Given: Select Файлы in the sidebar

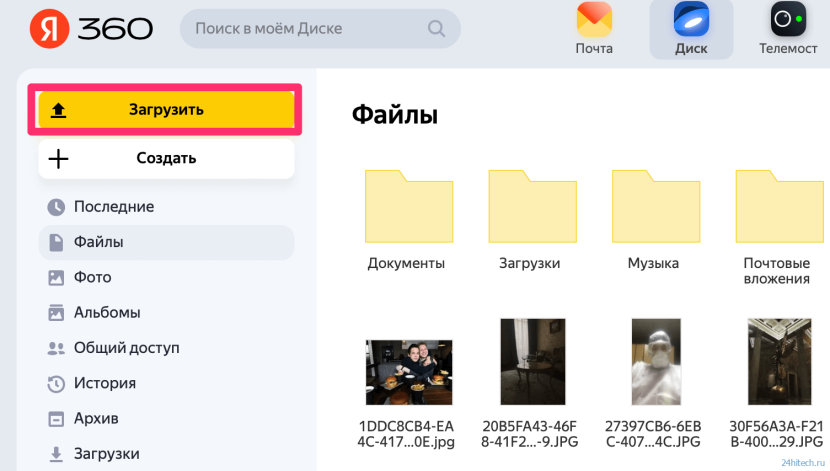Looking at the screenshot, I should pyautogui.click(x=98, y=242).
